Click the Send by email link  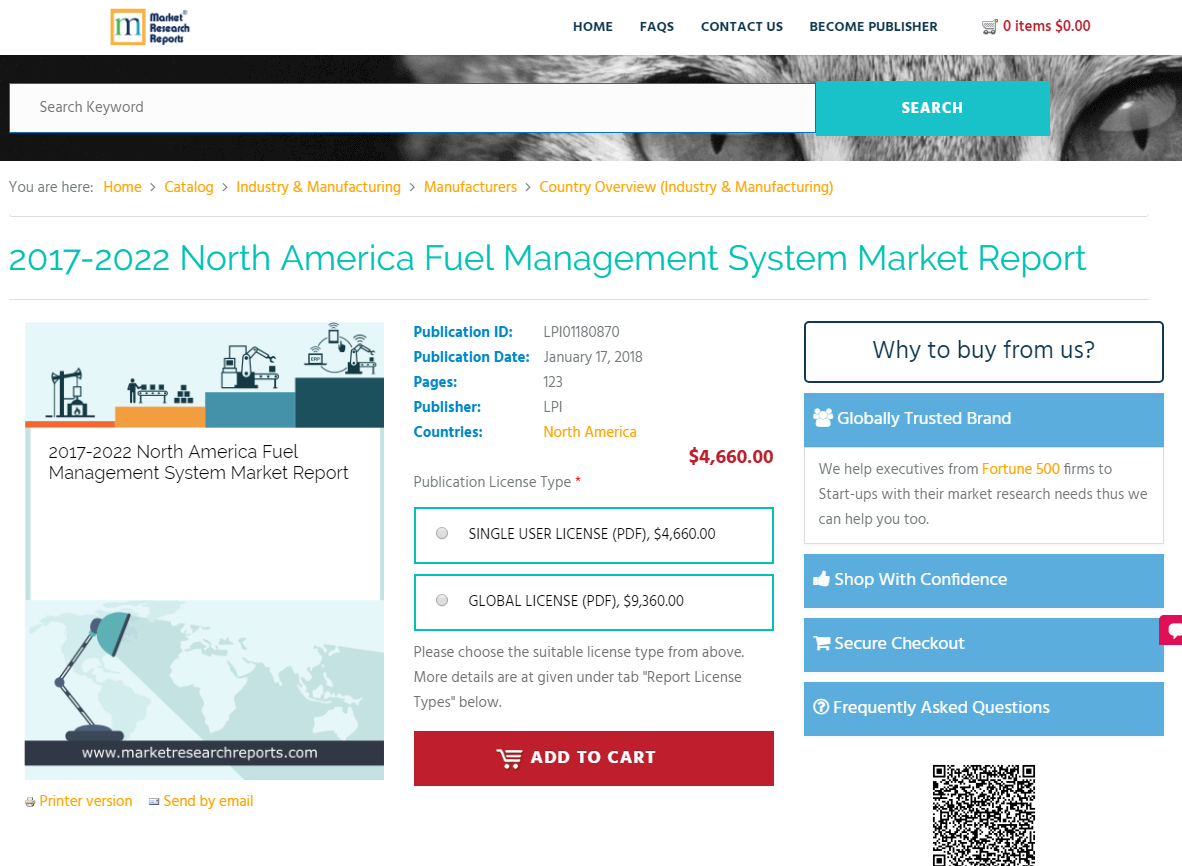tap(208, 801)
